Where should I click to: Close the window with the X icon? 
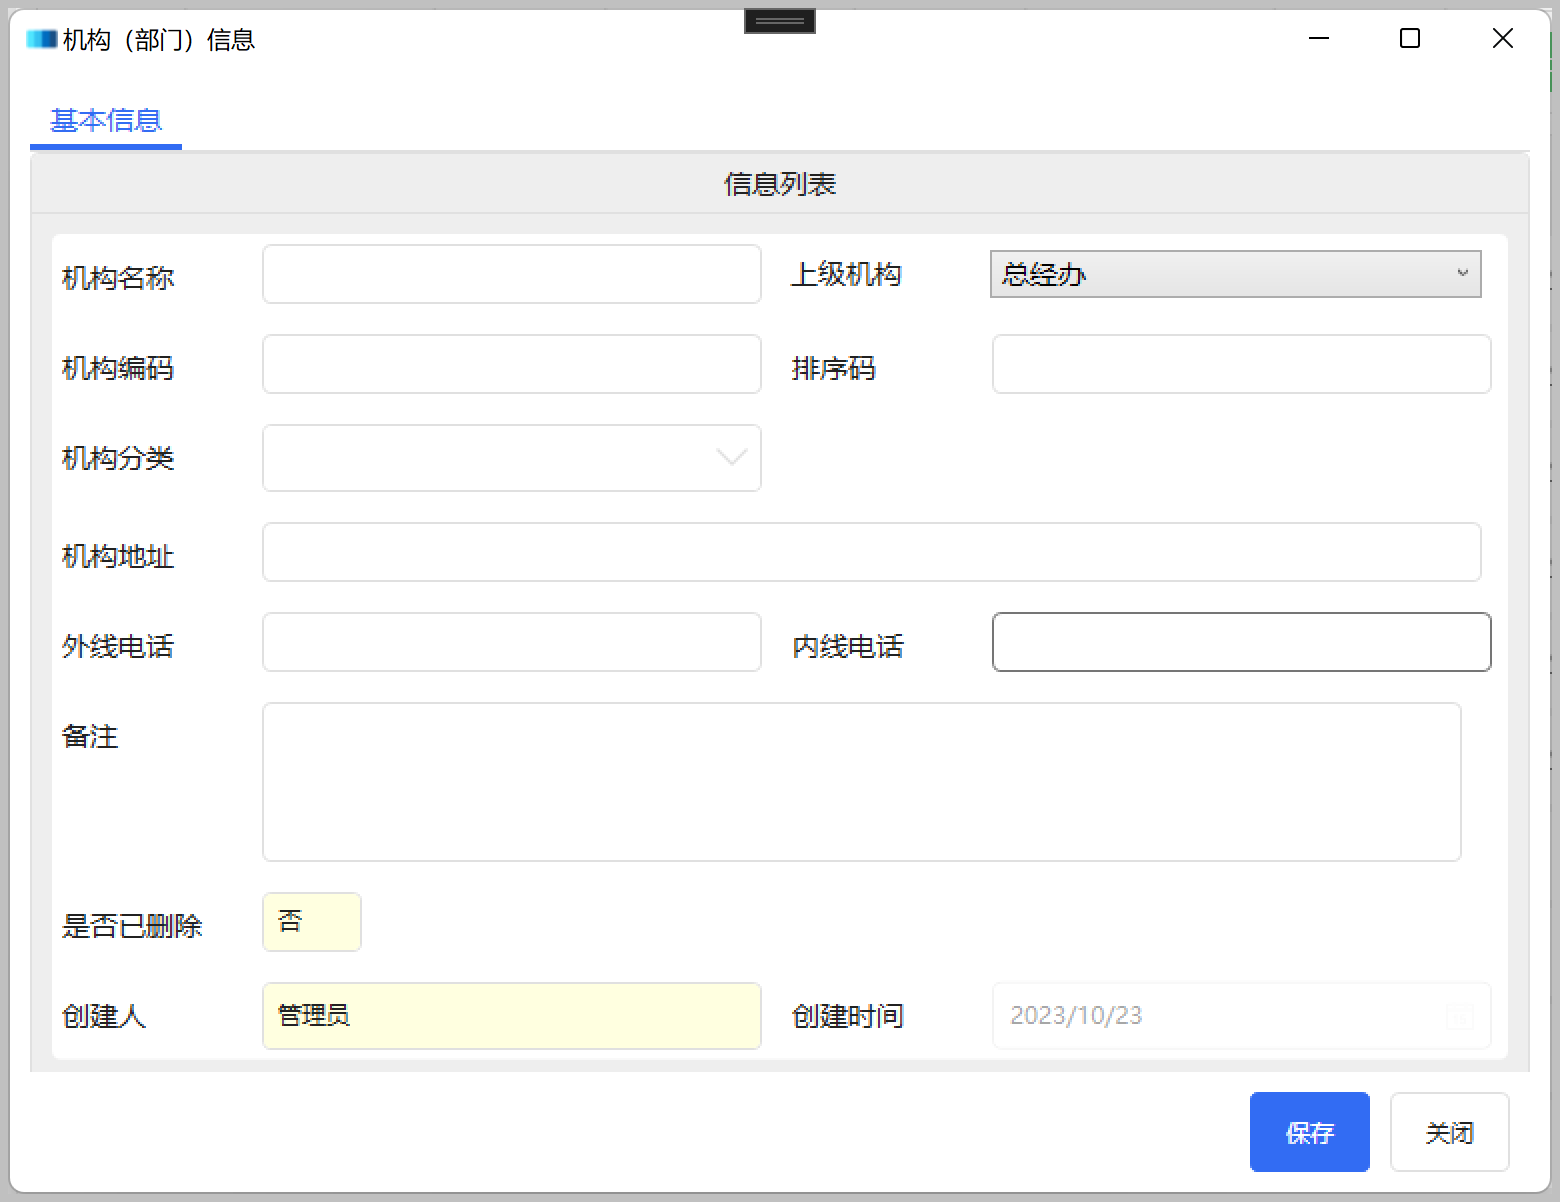pos(1502,39)
